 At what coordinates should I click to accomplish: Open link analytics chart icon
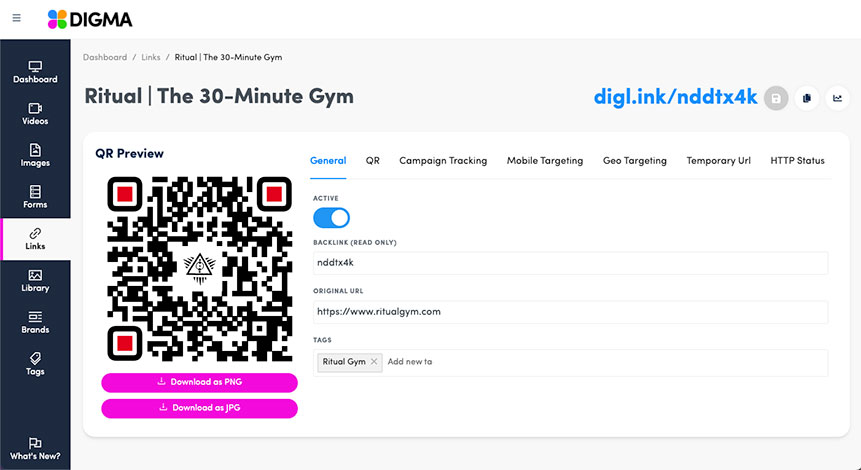point(837,98)
